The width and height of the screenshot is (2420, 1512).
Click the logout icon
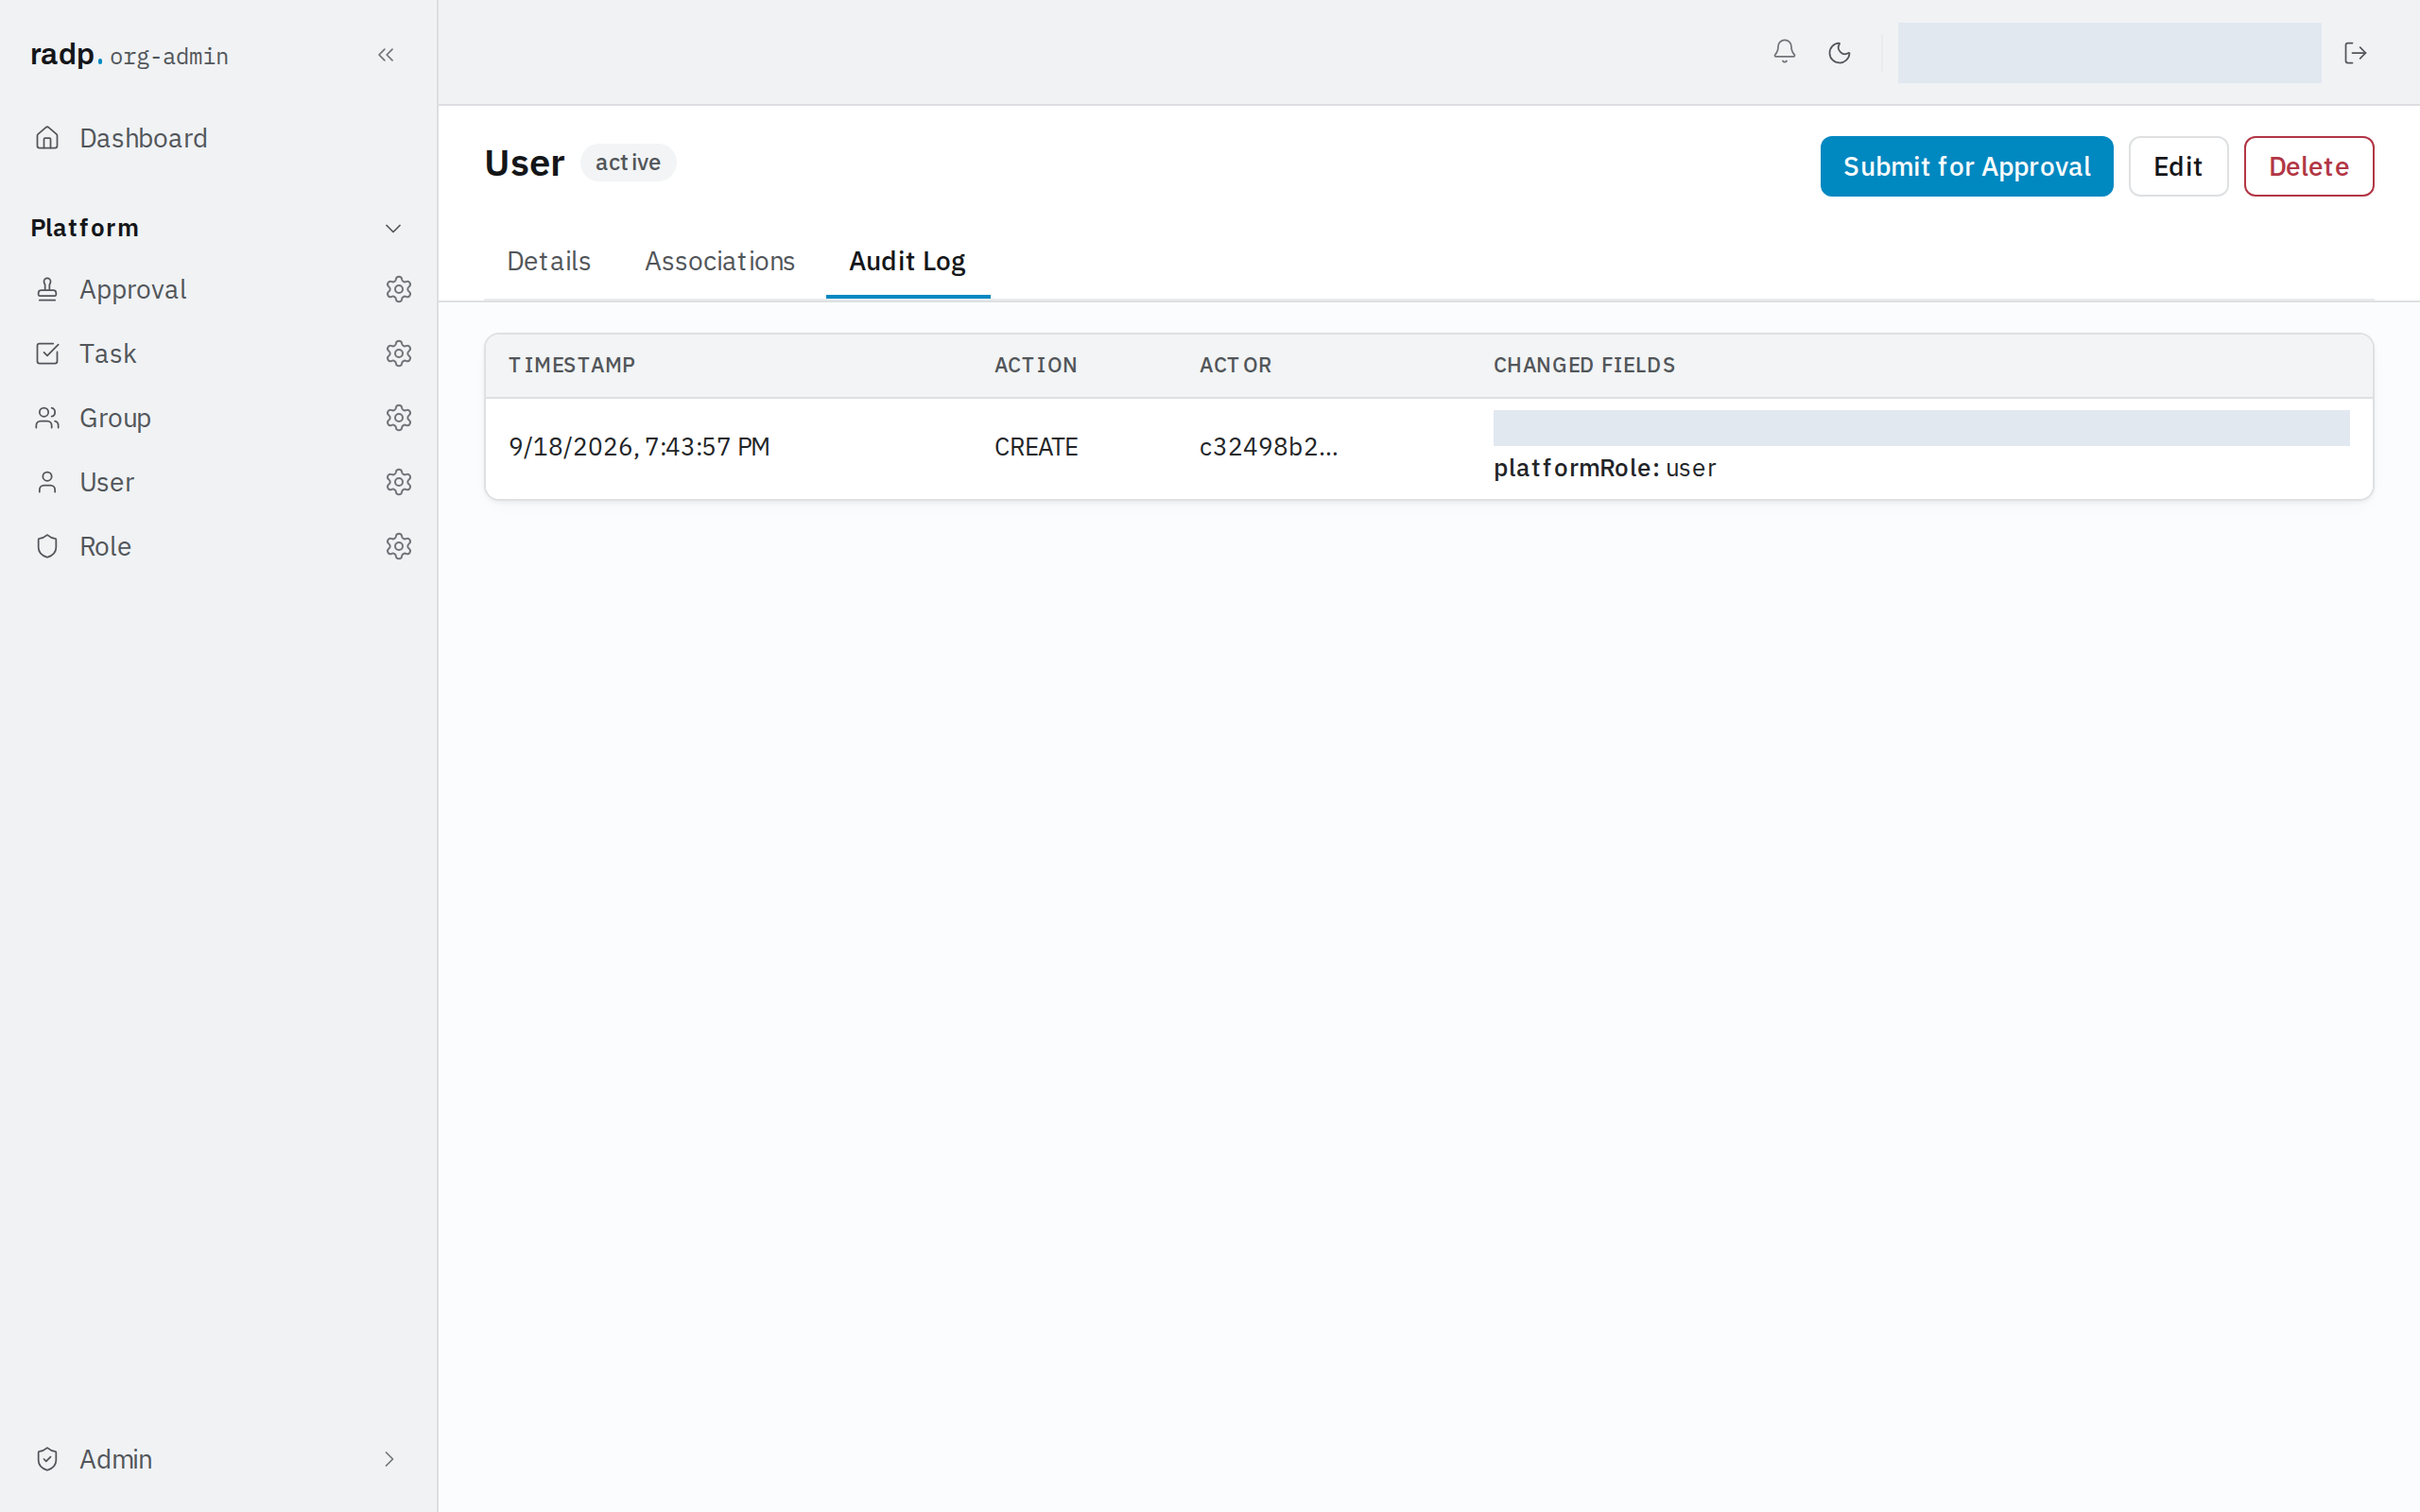[2355, 52]
